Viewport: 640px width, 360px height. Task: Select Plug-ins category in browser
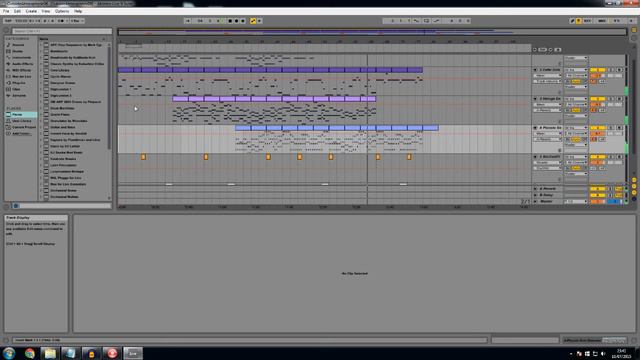pos(19,83)
